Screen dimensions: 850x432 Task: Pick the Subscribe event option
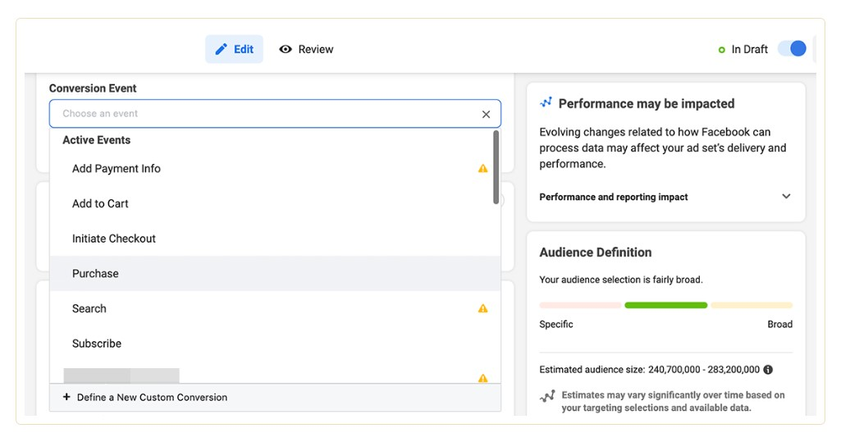[x=97, y=344]
